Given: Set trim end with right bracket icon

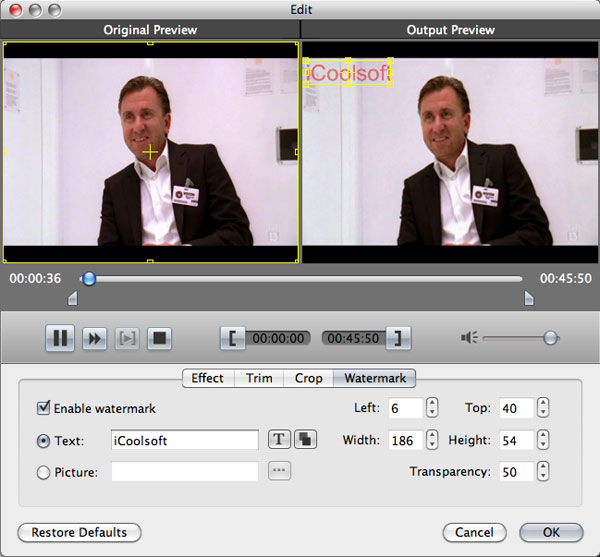Looking at the screenshot, I should 399,338.
